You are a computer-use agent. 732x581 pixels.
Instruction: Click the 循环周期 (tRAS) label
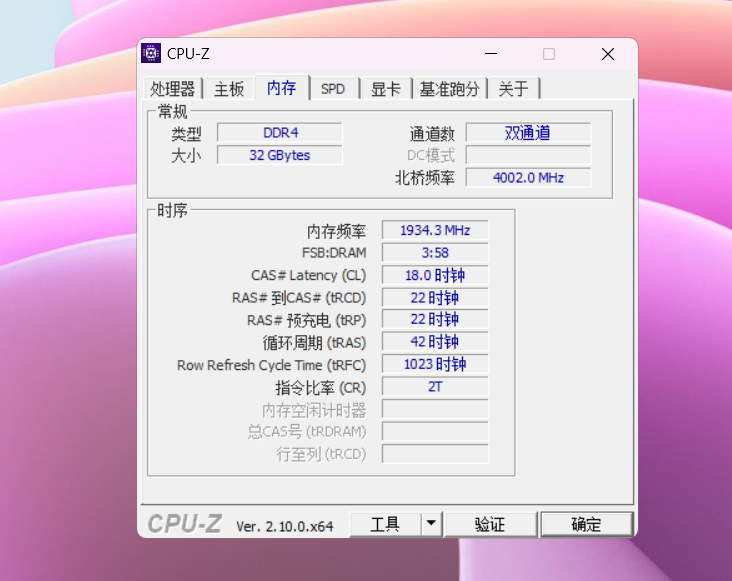(x=314, y=343)
